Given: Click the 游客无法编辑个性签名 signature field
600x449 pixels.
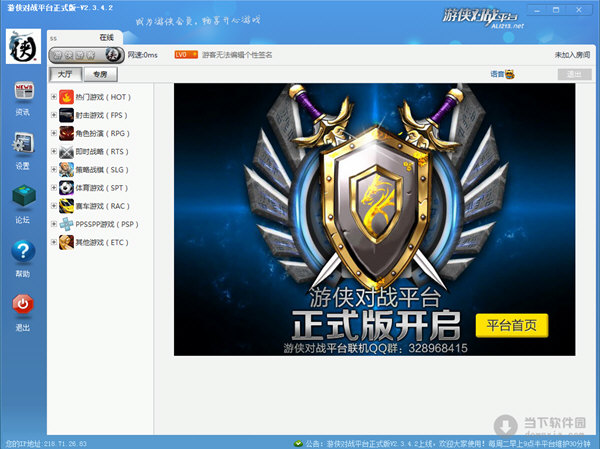Looking at the screenshot, I should [x=237, y=55].
